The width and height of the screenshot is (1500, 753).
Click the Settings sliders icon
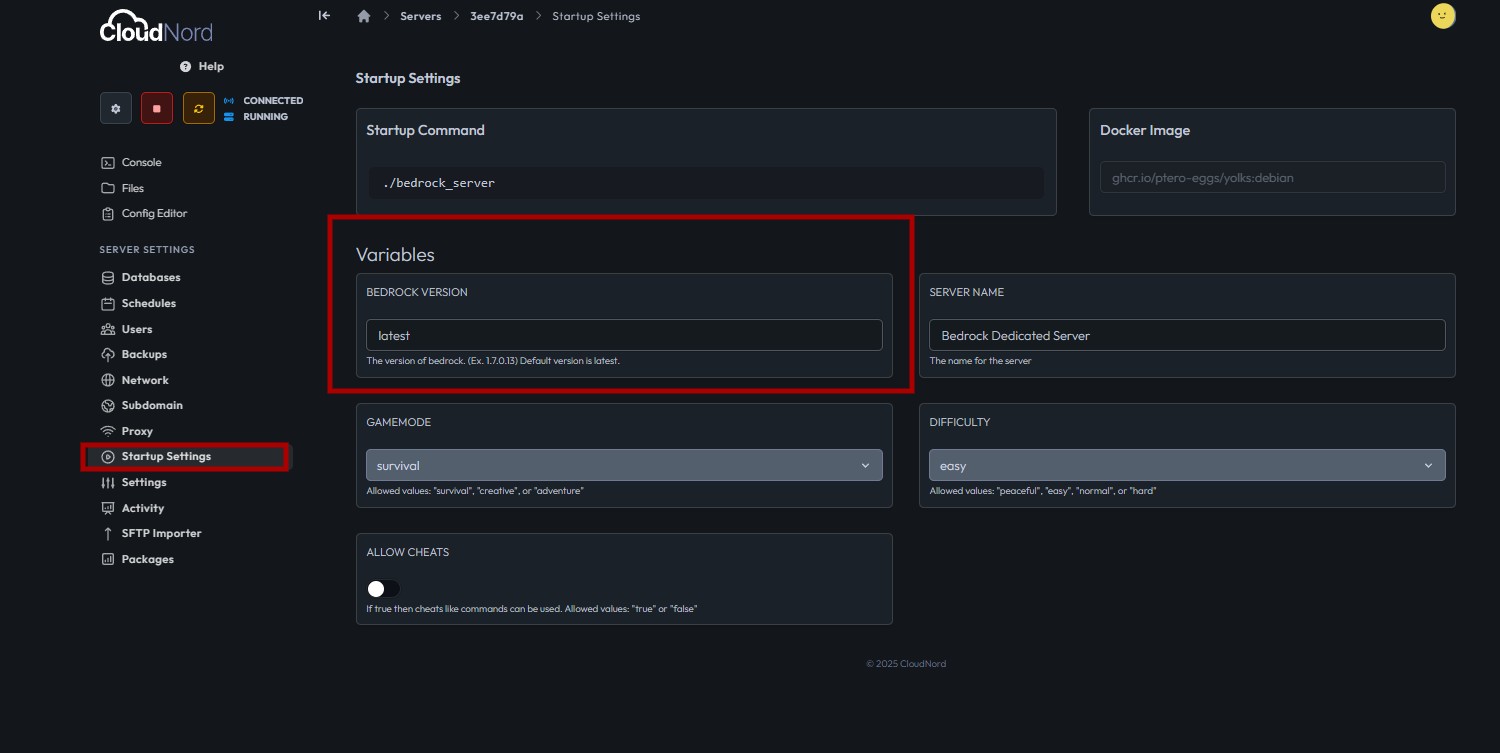click(108, 482)
